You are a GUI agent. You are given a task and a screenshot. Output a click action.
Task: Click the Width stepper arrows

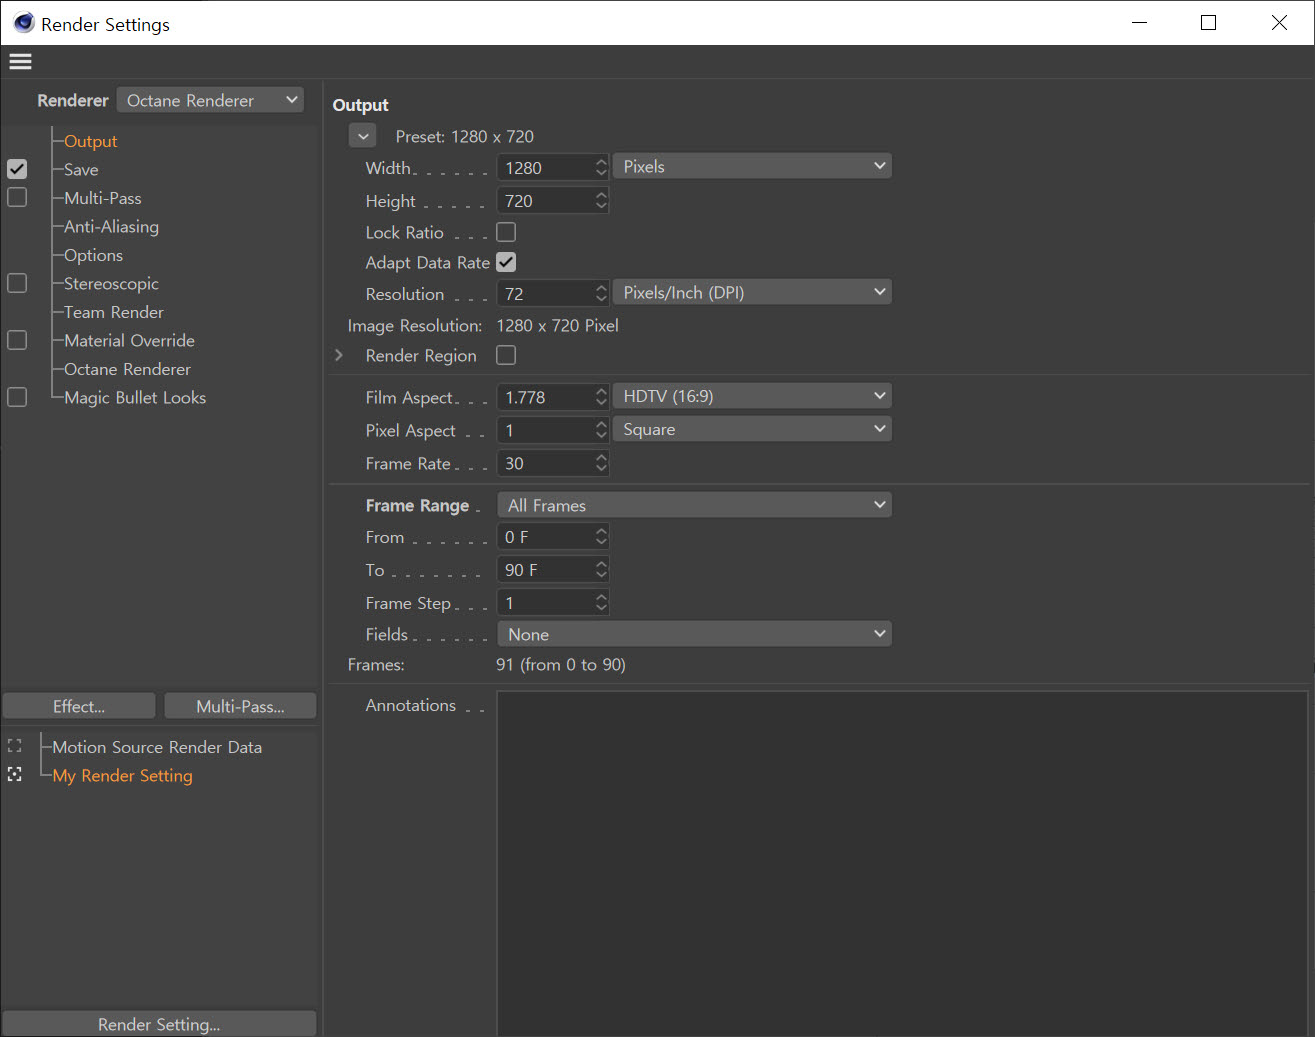click(601, 167)
